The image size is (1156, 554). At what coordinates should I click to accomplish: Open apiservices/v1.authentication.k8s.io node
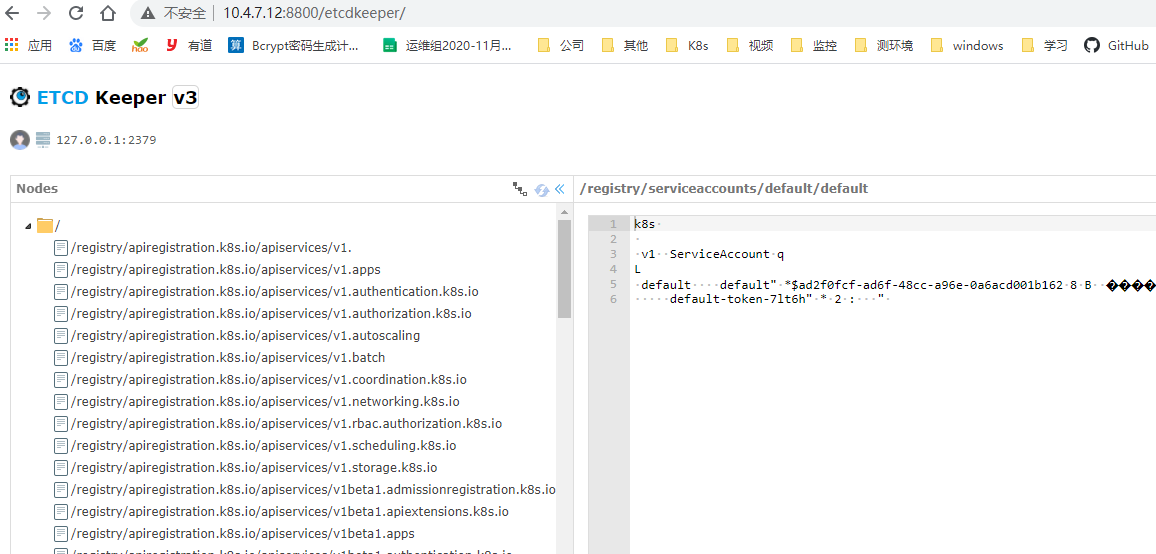[275, 292]
